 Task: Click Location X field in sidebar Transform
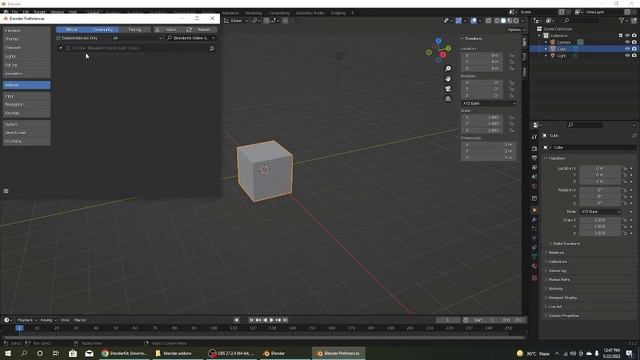click(x=482, y=55)
